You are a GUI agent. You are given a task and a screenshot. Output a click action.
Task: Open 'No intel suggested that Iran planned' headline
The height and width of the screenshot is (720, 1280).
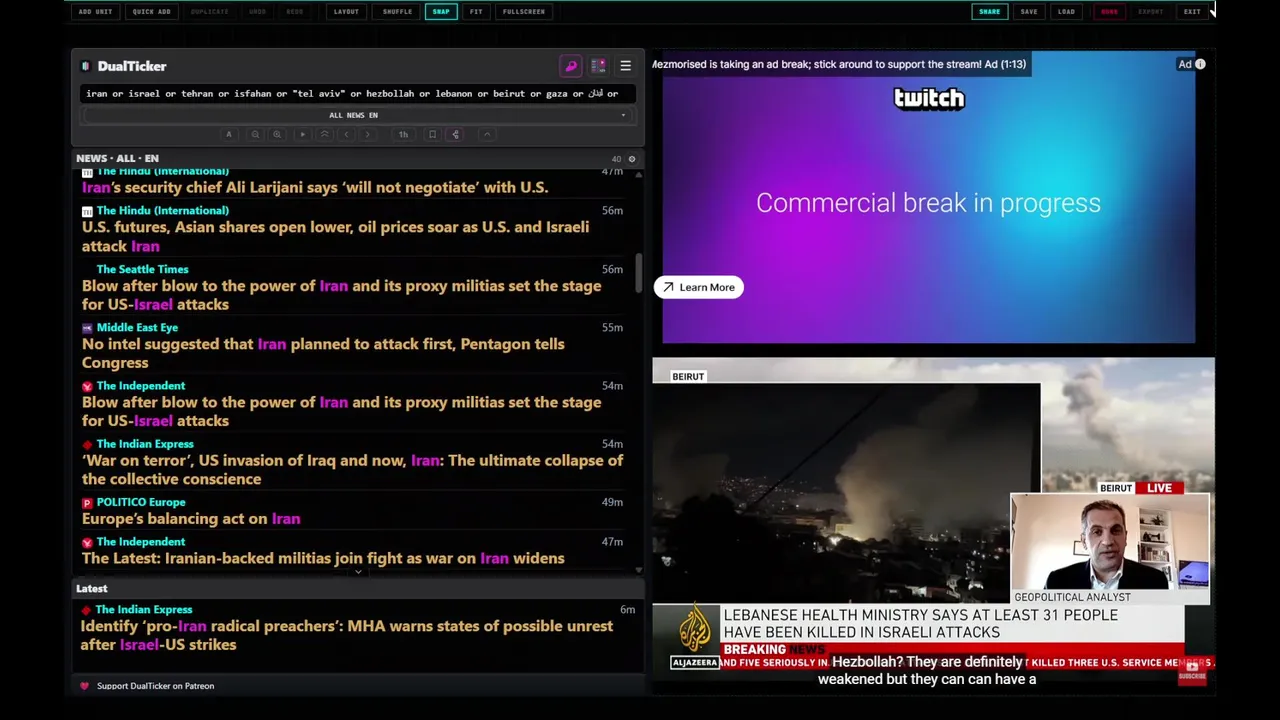pos(323,353)
